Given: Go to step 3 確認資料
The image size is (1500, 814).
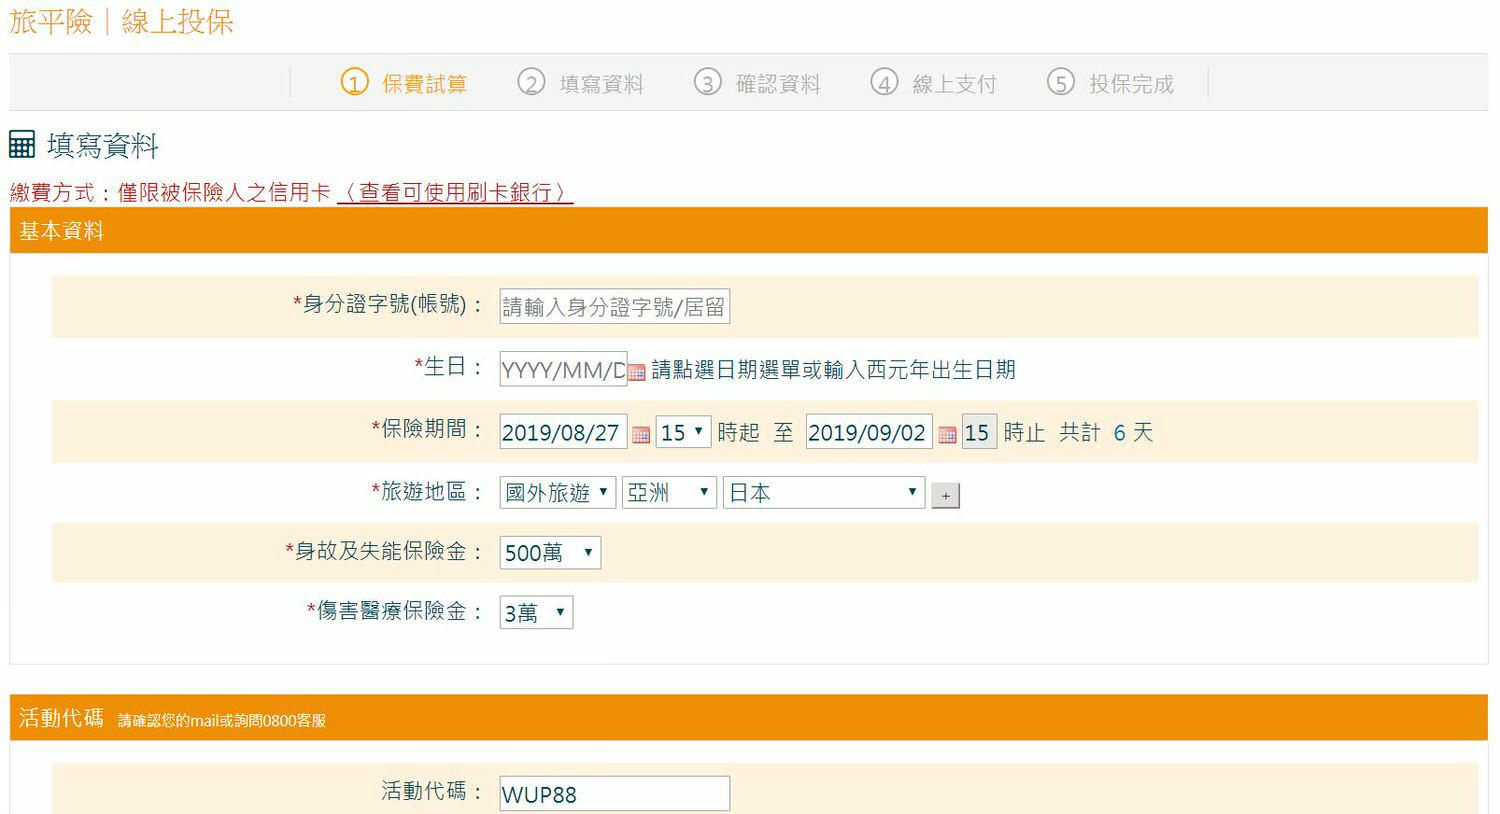Looking at the screenshot, I should pyautogui.click(x=757, y=83).
